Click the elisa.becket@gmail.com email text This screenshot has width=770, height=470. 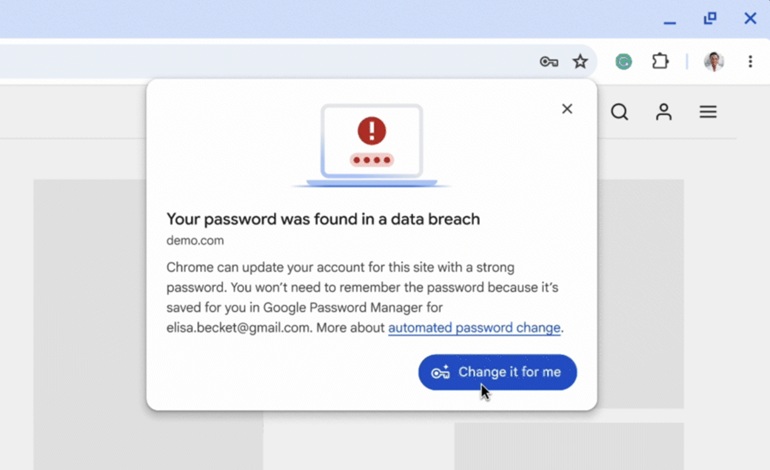click(x=238, y=328)
